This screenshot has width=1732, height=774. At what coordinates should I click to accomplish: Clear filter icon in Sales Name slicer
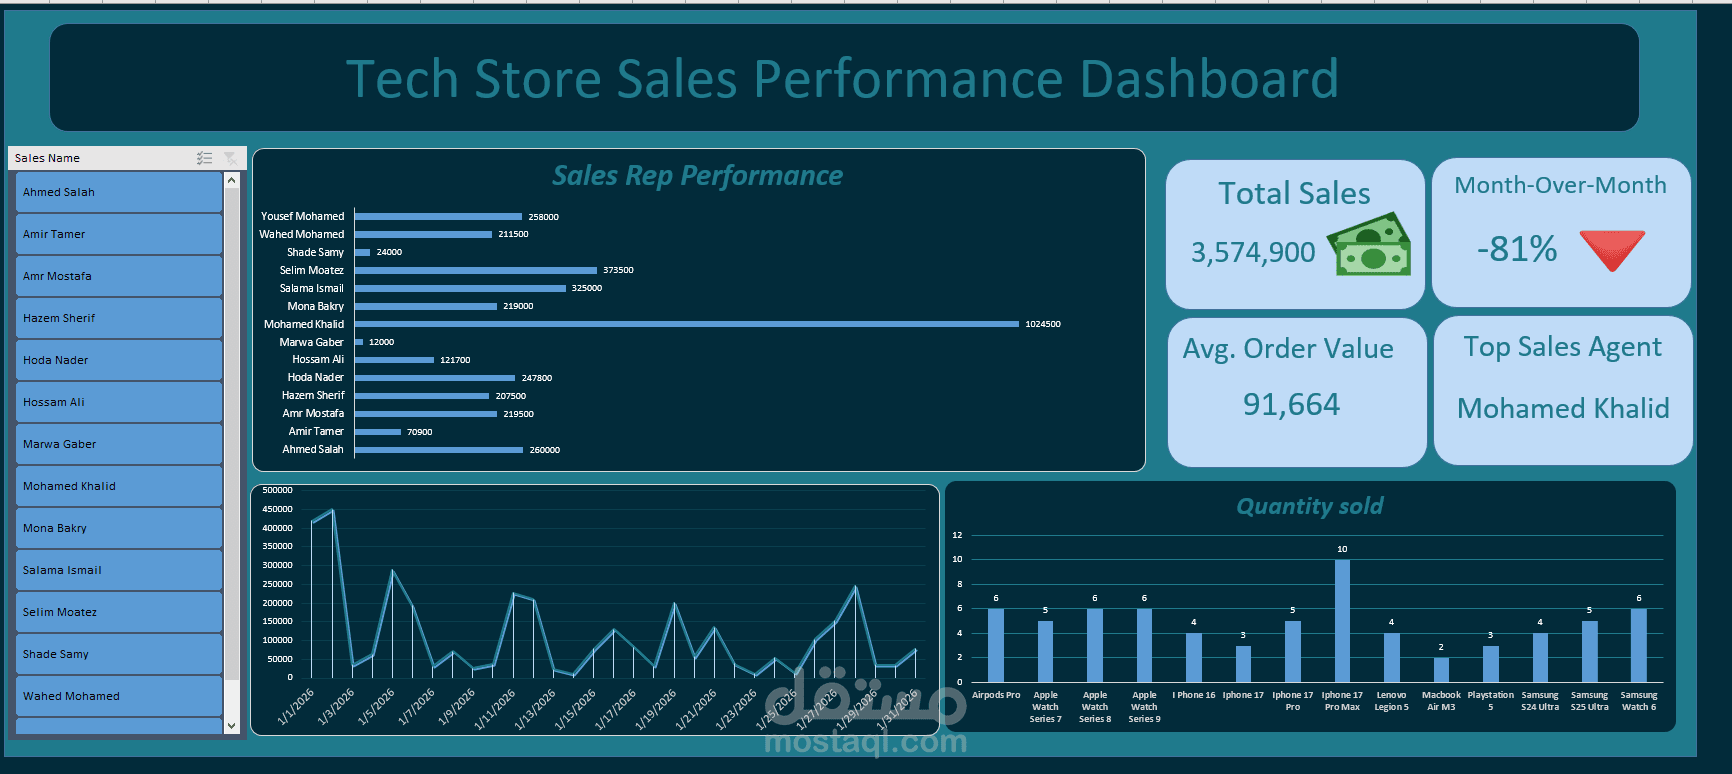click(230, 158)
